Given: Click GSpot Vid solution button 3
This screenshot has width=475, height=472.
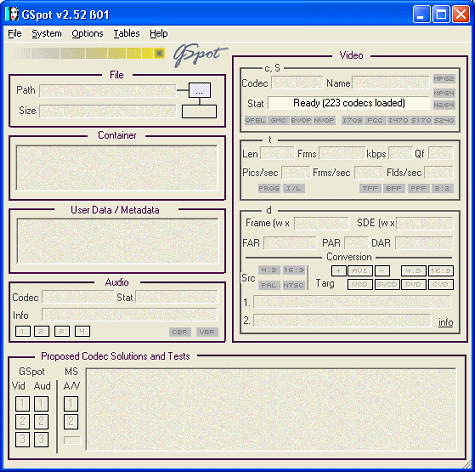Looking at the screenshot, I should 22,439.
